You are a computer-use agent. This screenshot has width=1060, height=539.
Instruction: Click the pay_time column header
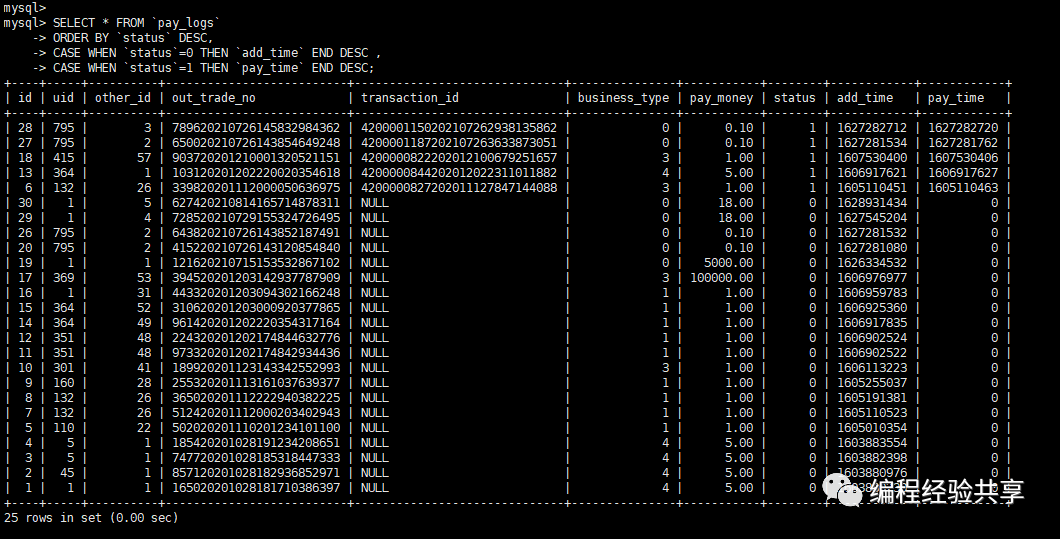coord(955,98)
